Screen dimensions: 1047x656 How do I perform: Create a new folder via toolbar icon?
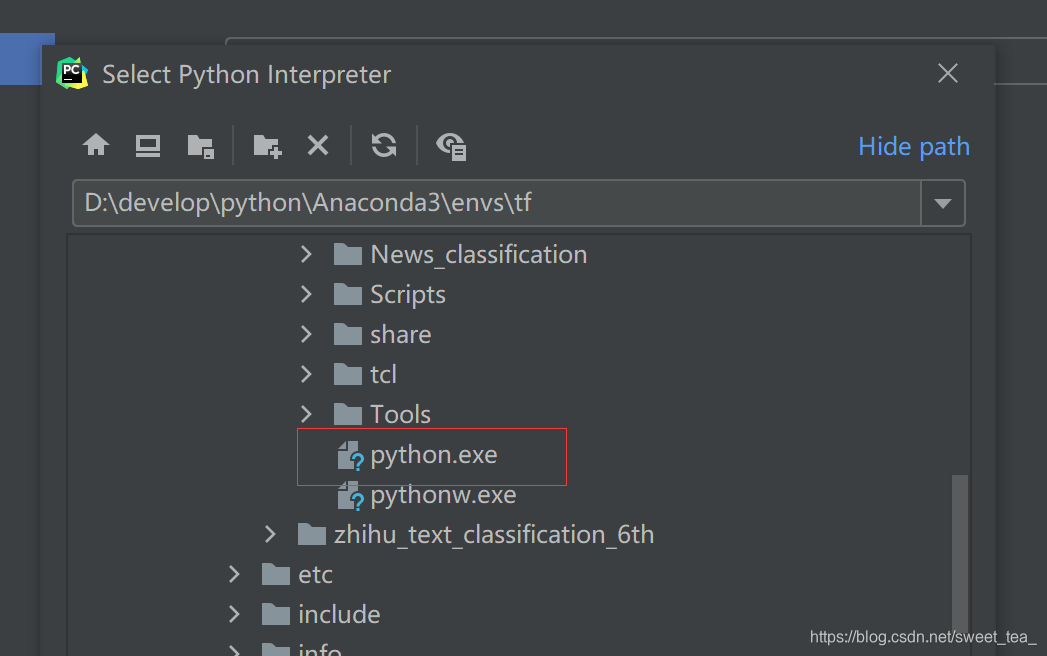[267, 146]
